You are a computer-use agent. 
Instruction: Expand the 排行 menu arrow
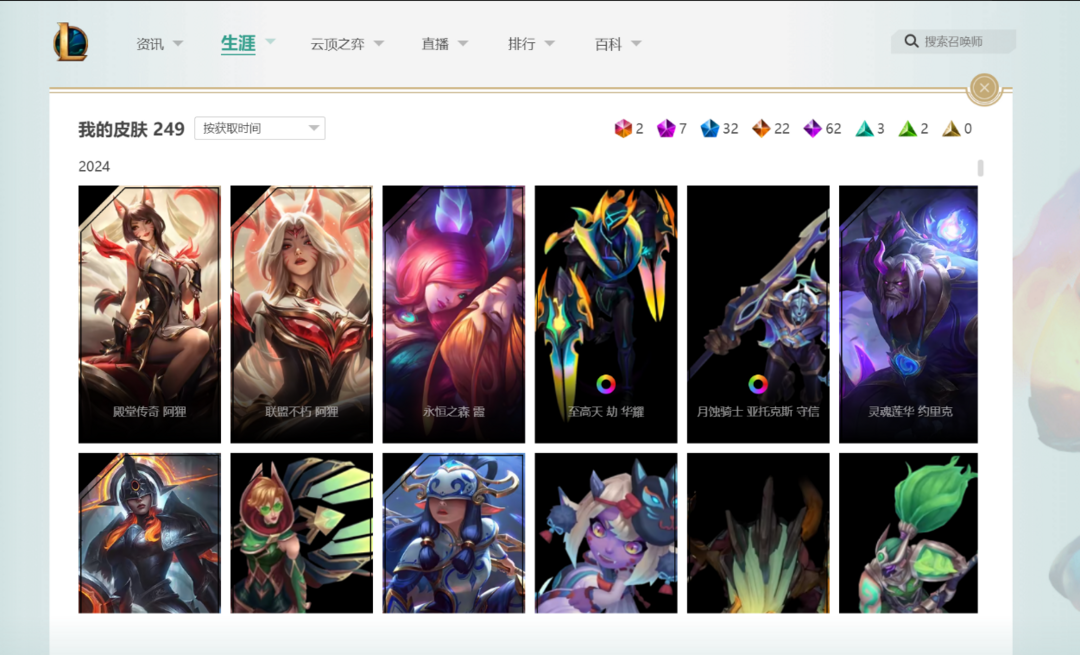pos(550,43)
